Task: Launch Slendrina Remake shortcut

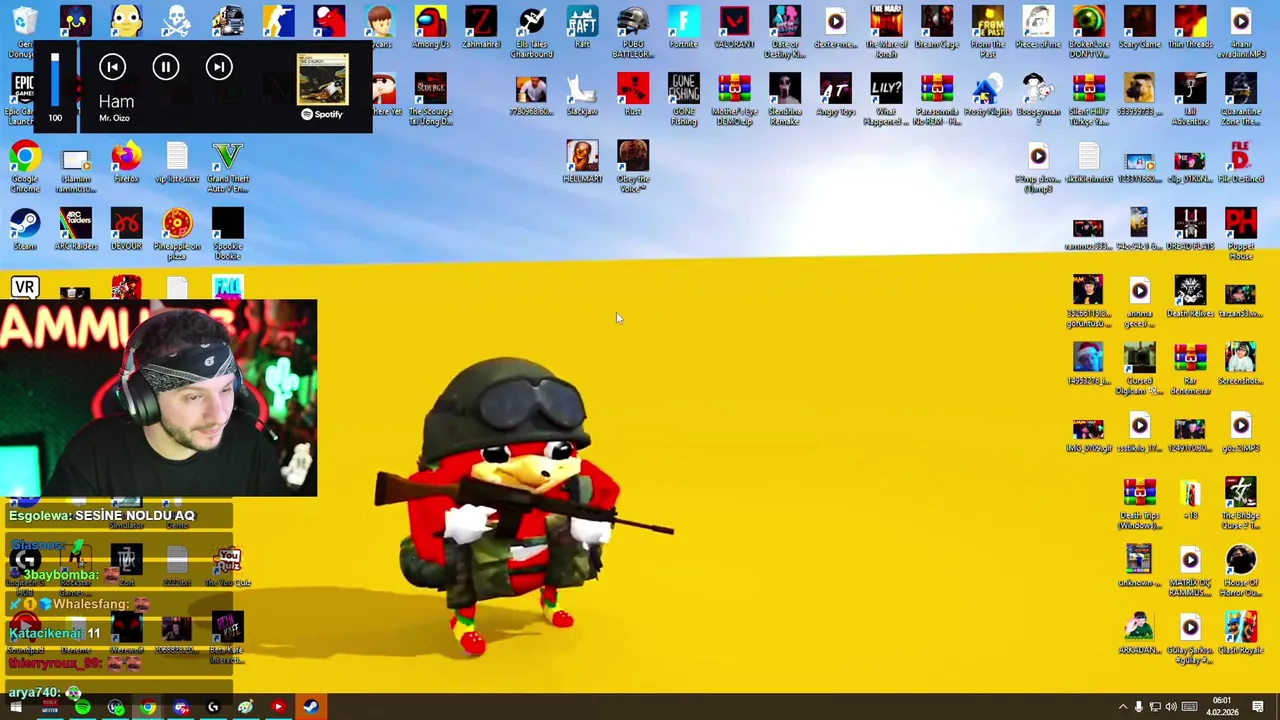Action: click(785, 98)
